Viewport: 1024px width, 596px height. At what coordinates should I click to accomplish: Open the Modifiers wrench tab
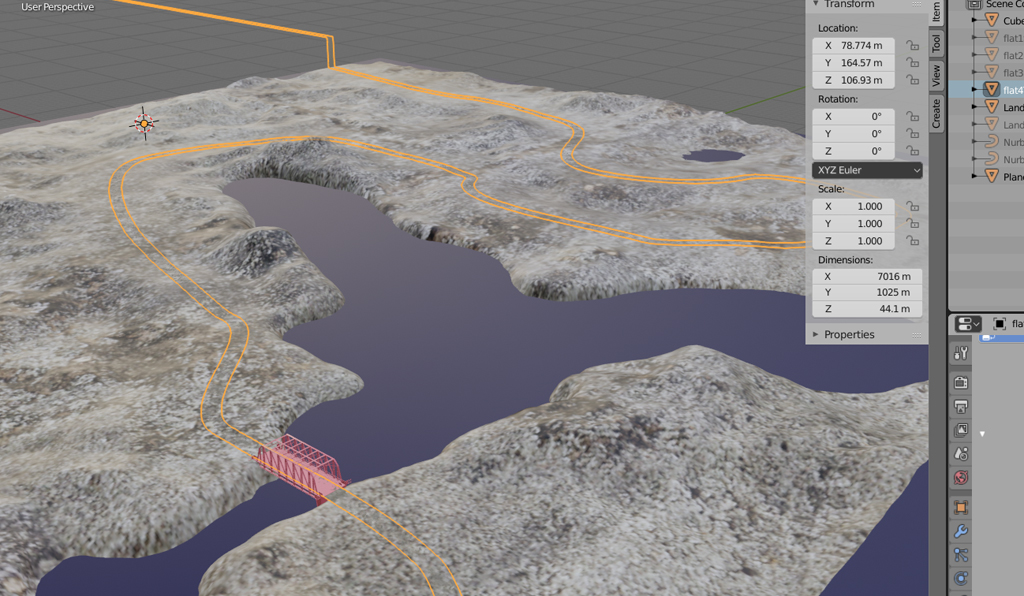pos(961,531)
